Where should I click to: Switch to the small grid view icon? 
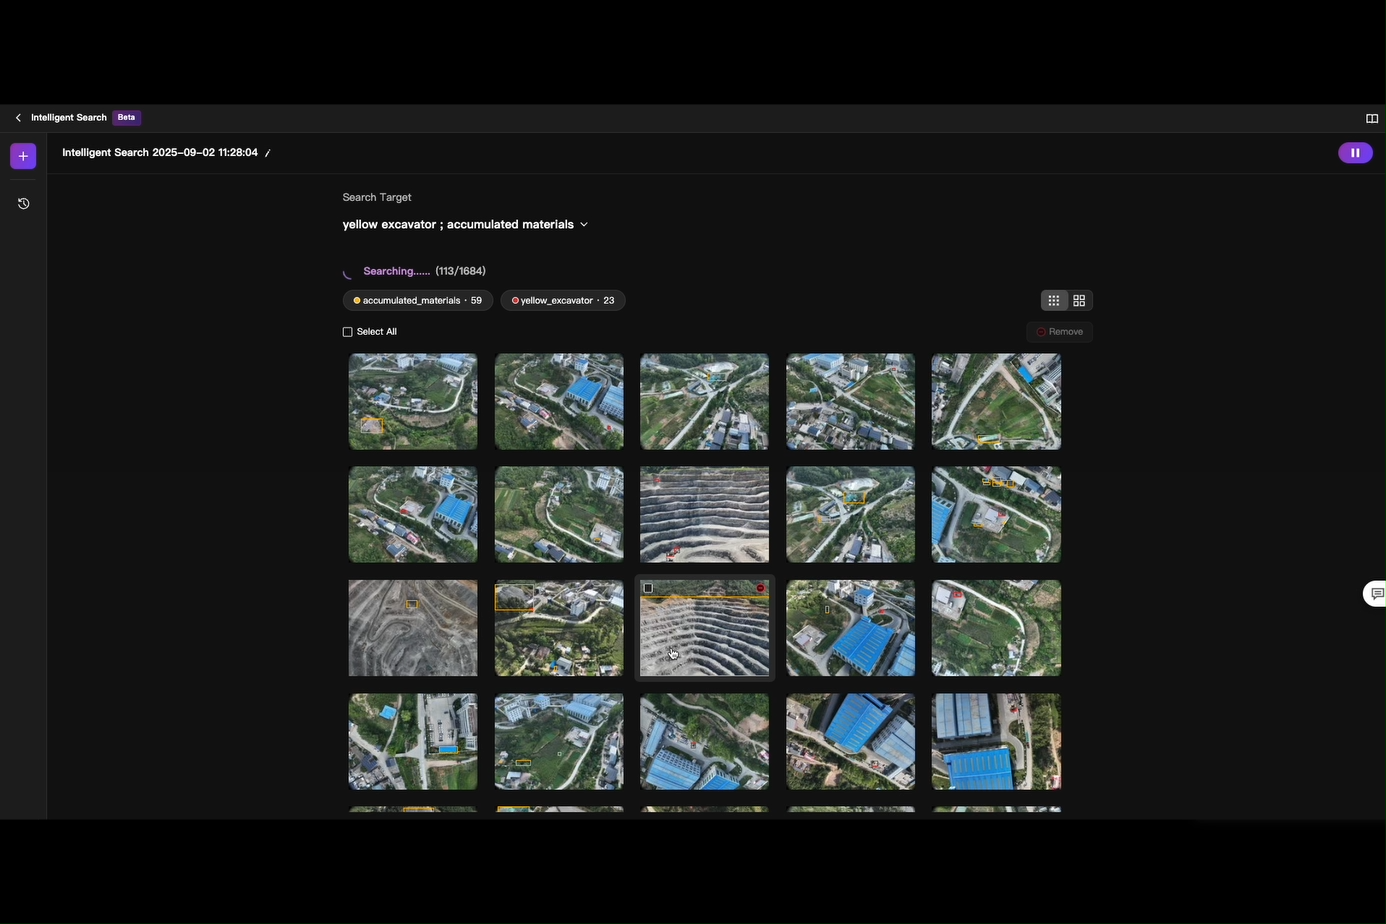(x=1053, y=301)
